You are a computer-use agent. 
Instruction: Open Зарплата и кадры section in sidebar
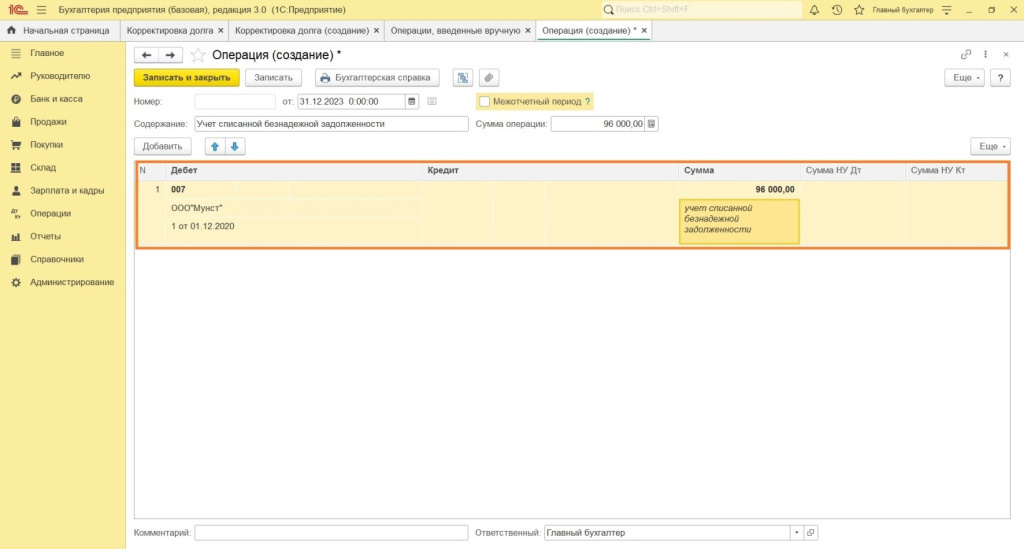coord(67,190)
